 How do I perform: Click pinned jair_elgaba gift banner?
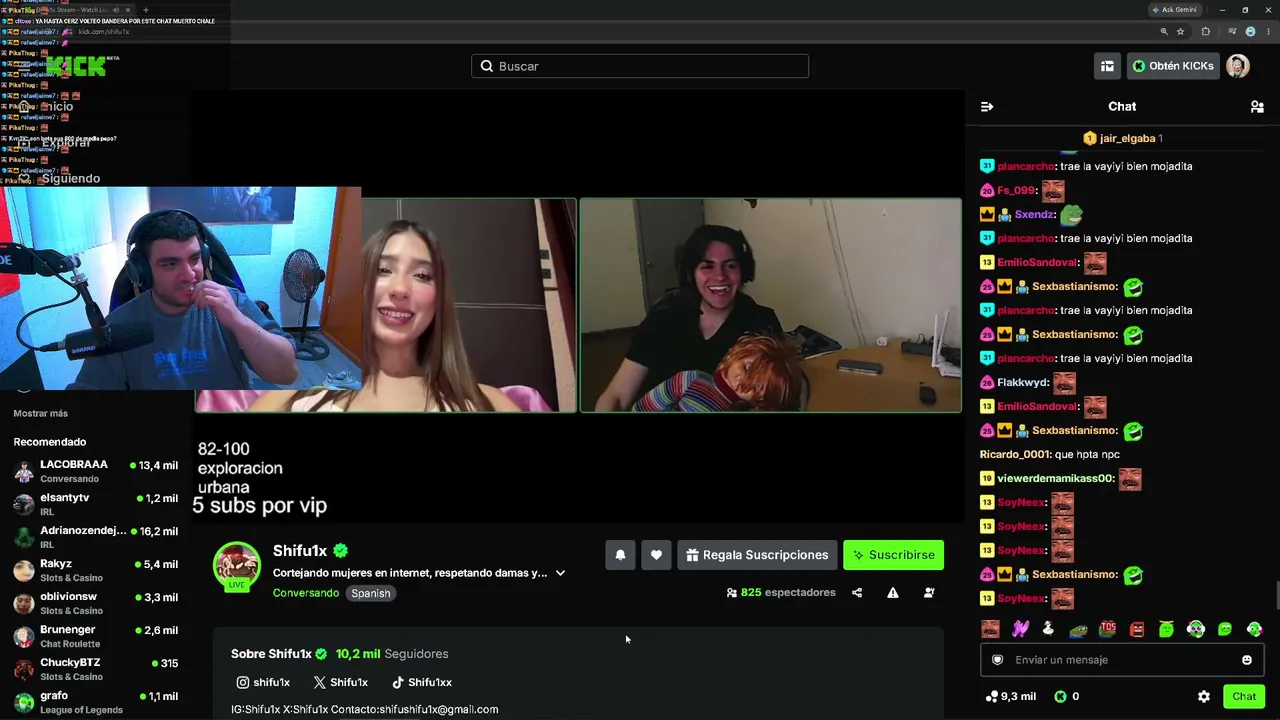[x=1122, y=138]
